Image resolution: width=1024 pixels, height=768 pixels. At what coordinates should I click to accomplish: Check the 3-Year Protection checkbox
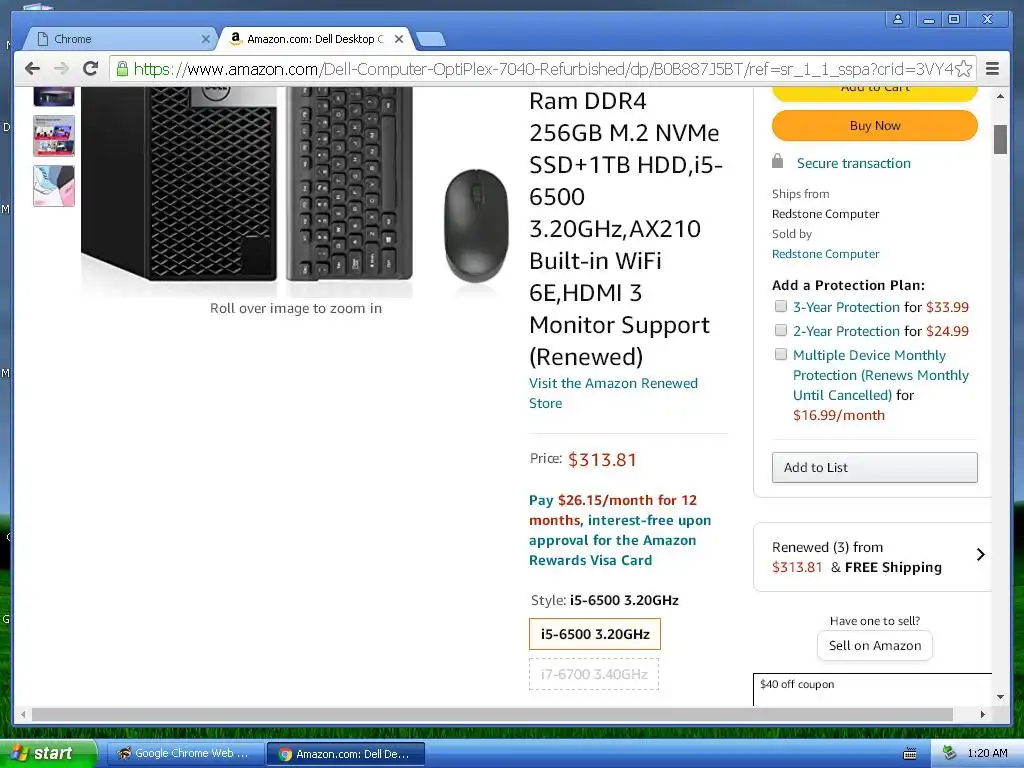click(x=780, y=306)
